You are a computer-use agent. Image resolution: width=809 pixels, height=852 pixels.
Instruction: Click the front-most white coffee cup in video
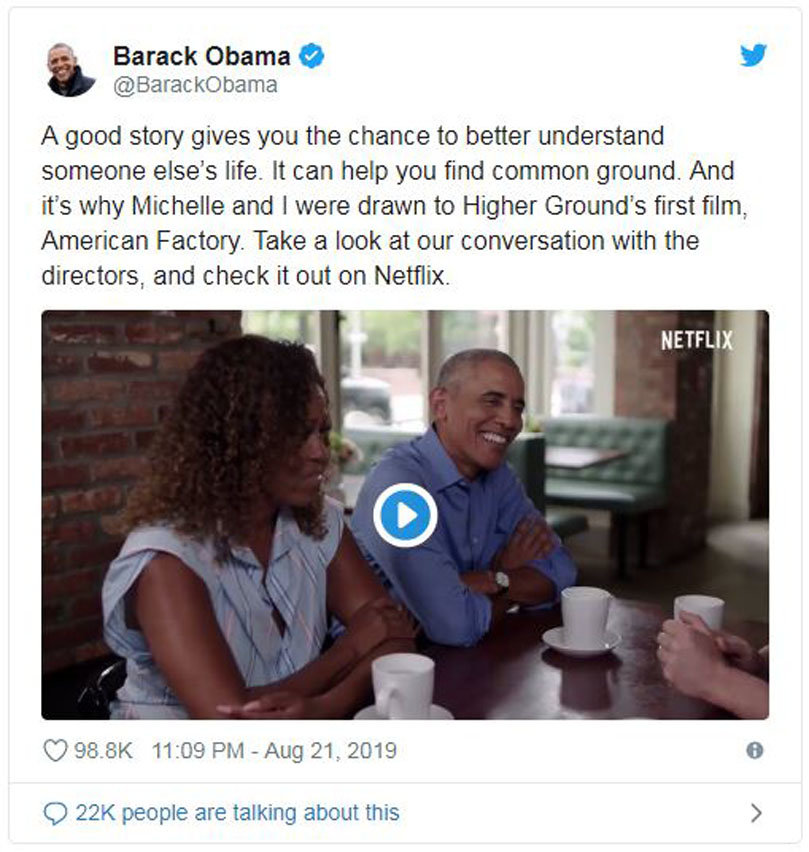point(403,687)
